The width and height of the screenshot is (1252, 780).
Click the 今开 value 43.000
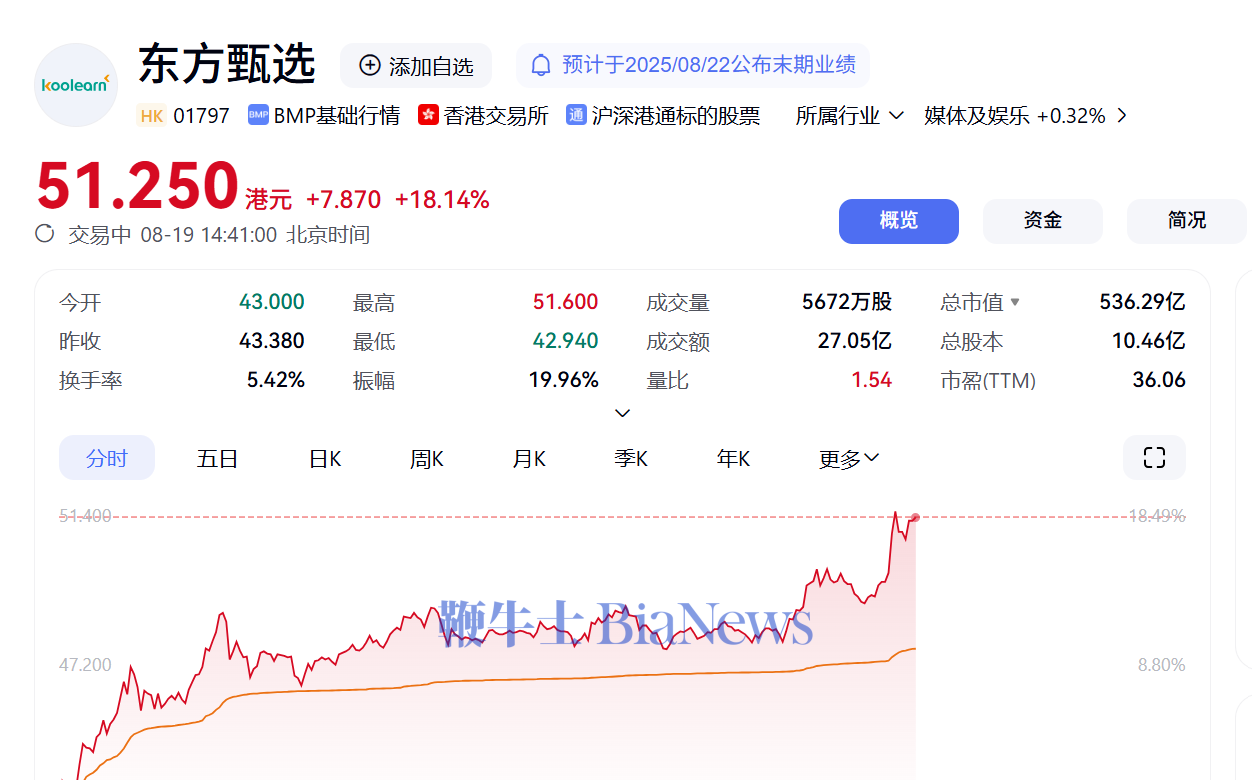click(272, 302)
